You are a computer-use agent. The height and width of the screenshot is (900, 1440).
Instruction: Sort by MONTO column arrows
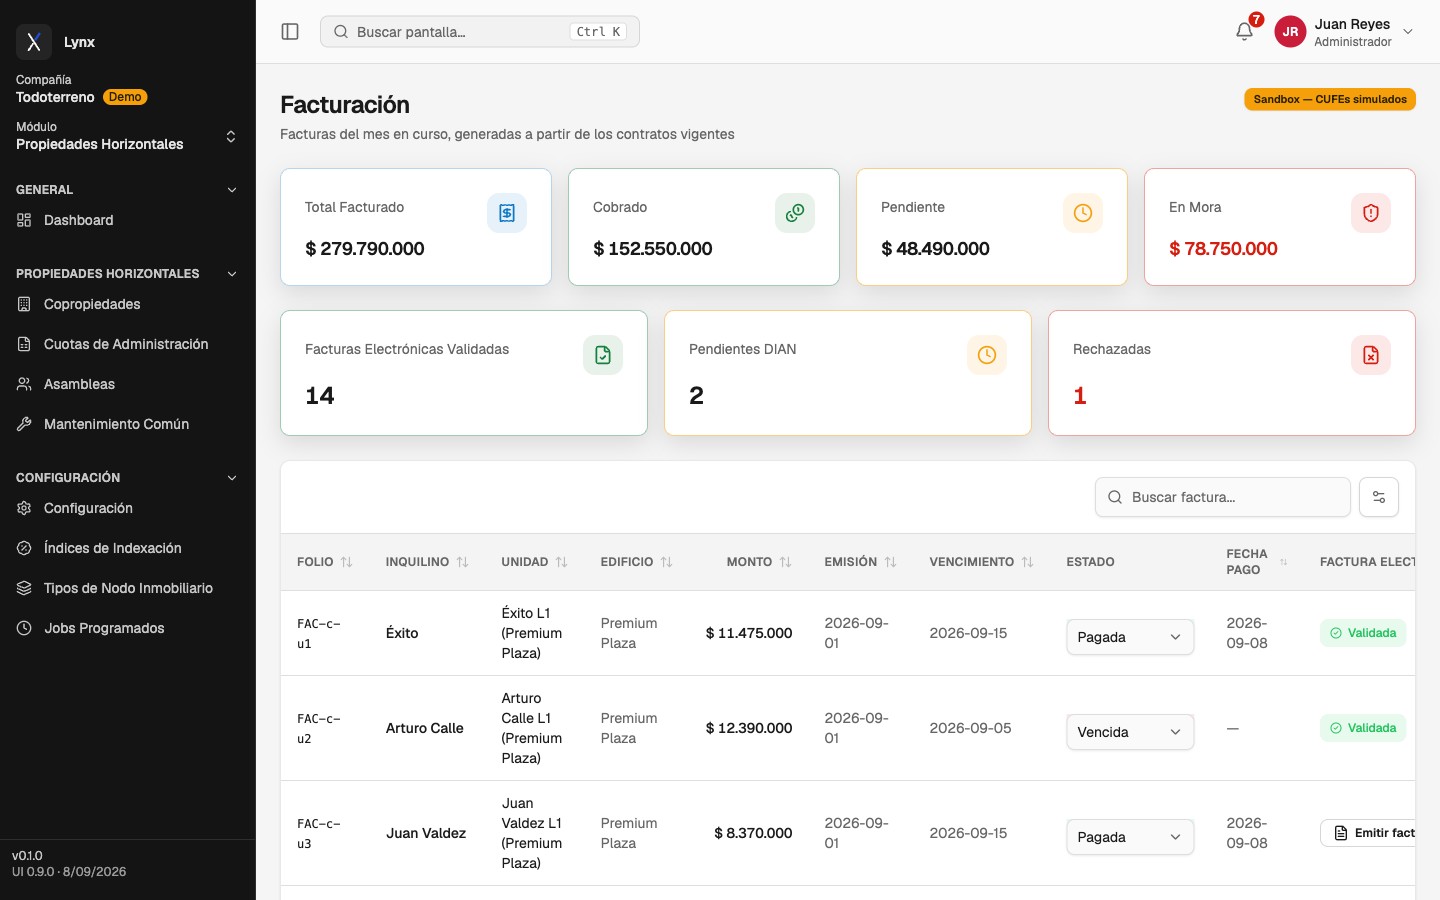point(785,562)
